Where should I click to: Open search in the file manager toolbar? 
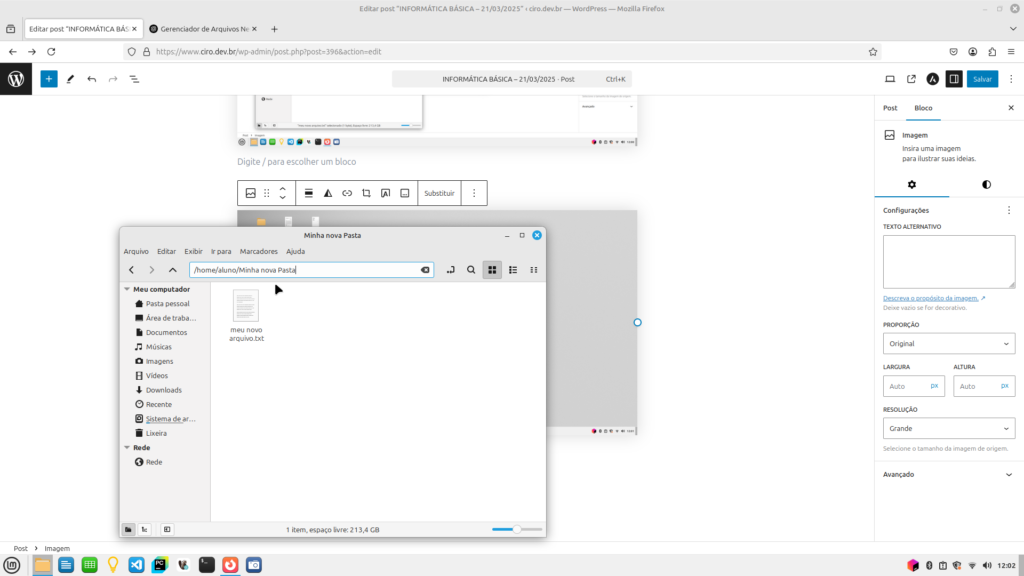pyautogui.click(x=471, y=270)
